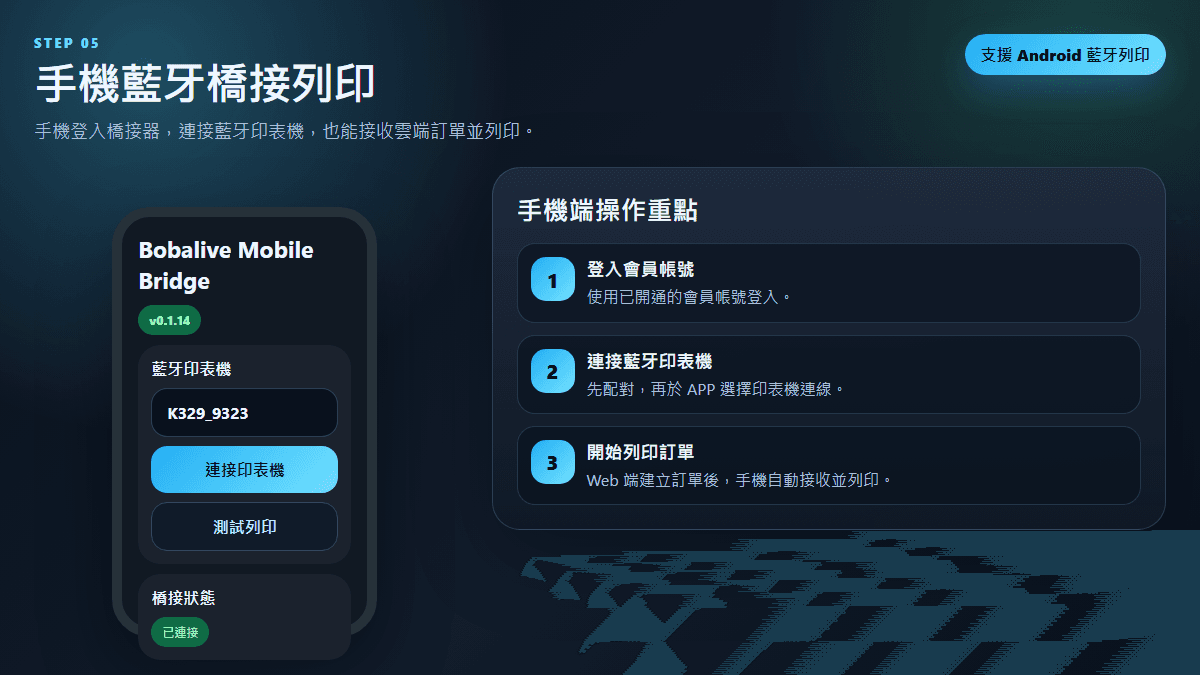Viewport: 1200px width, 675px height.
Task: Click the 藍牙印表機 section label
Action: 191,369
